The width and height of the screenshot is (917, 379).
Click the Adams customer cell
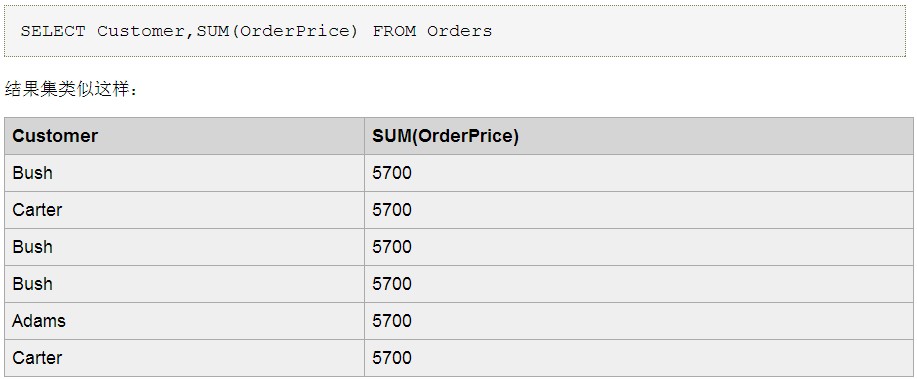coord(184,321)
